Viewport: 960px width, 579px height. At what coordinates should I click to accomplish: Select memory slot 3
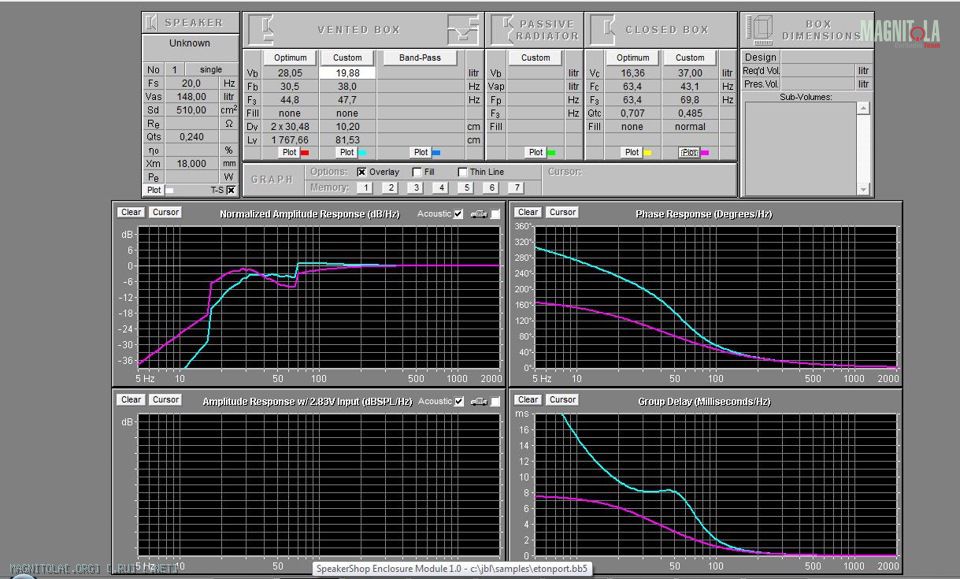(415, 188)
